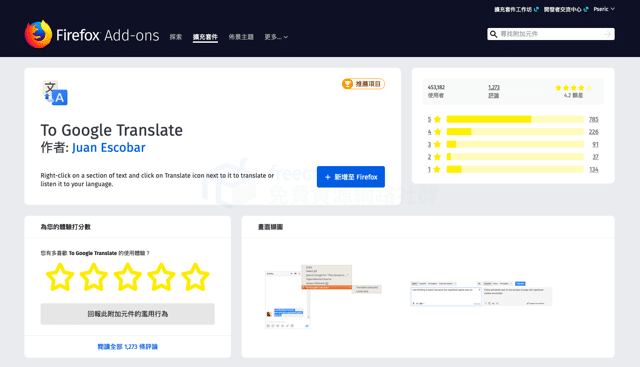Click the 畫面擷圖 section heading
640x367 pixels.
point(270,227)
